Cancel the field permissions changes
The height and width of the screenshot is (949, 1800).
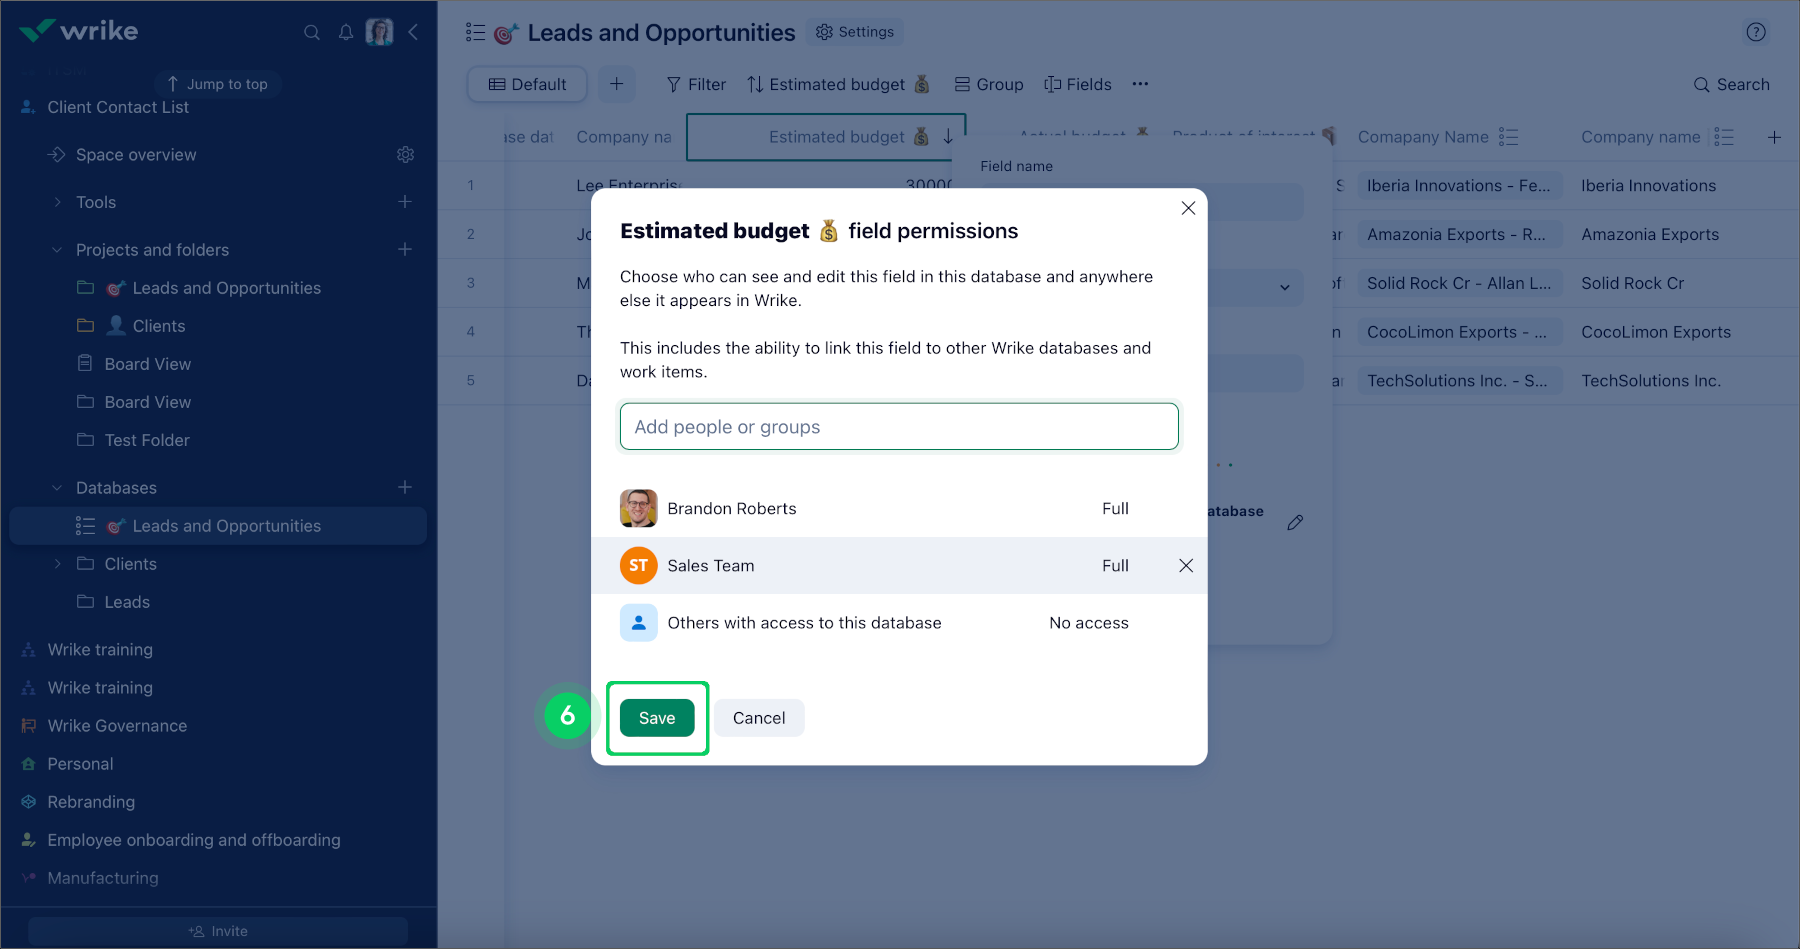coord(759,718)
